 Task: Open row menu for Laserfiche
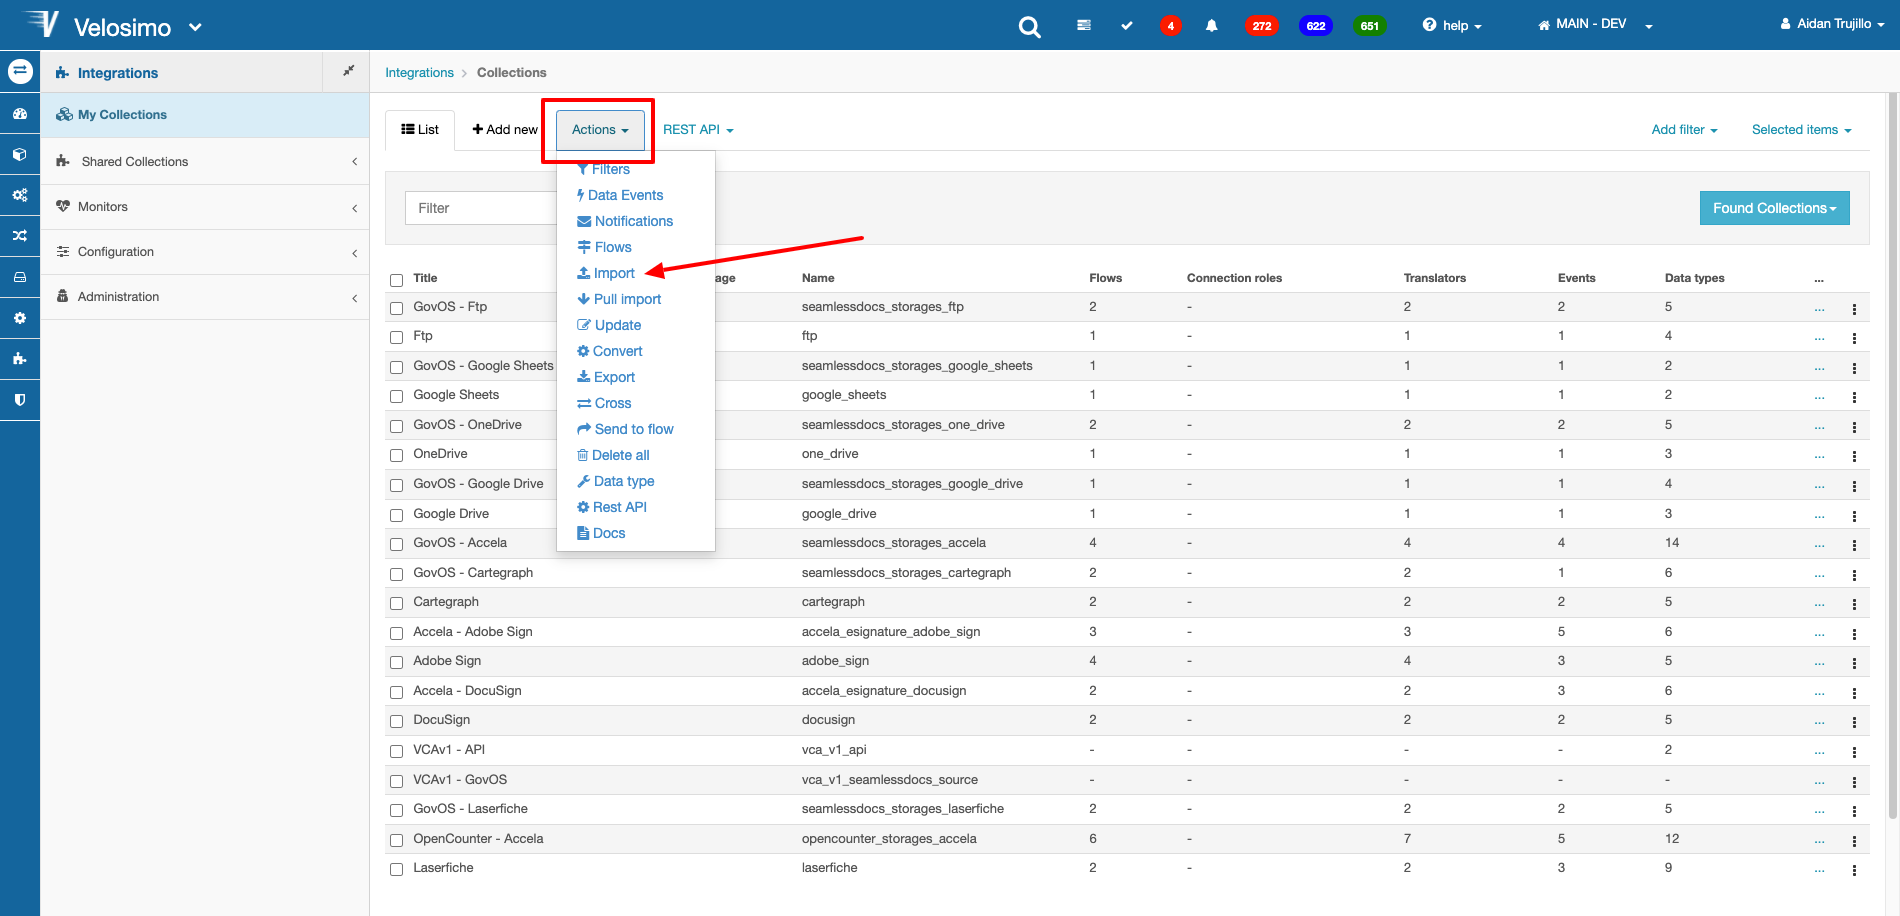point(1854,870)
